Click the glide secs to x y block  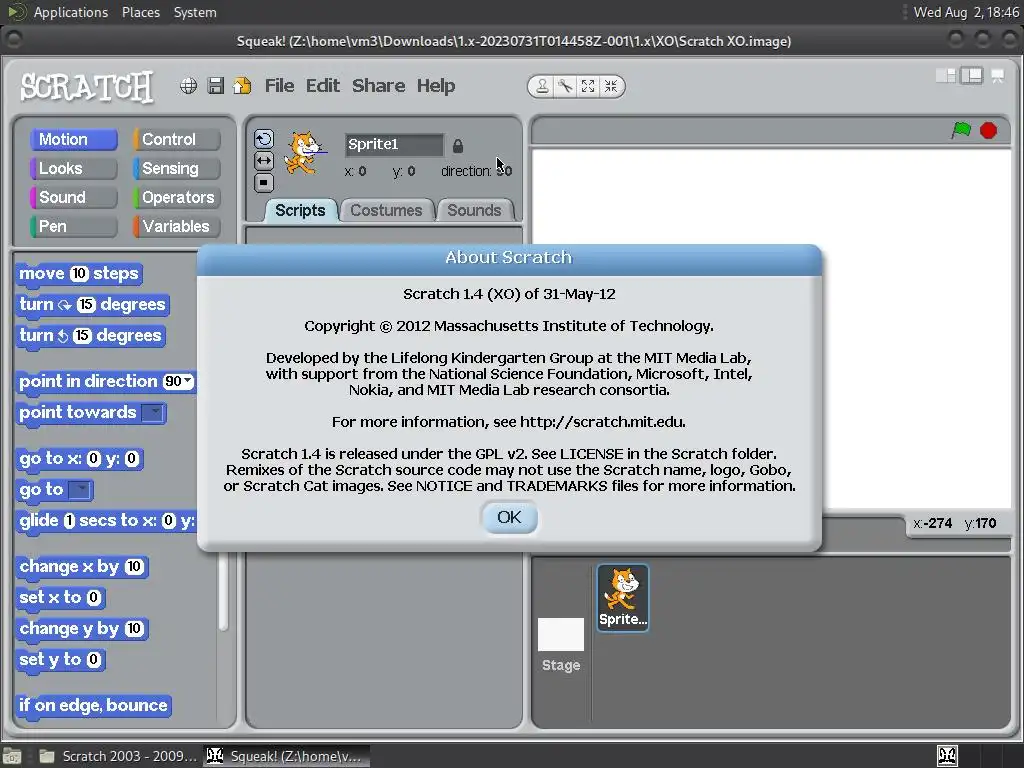click(x=106, y=521)
